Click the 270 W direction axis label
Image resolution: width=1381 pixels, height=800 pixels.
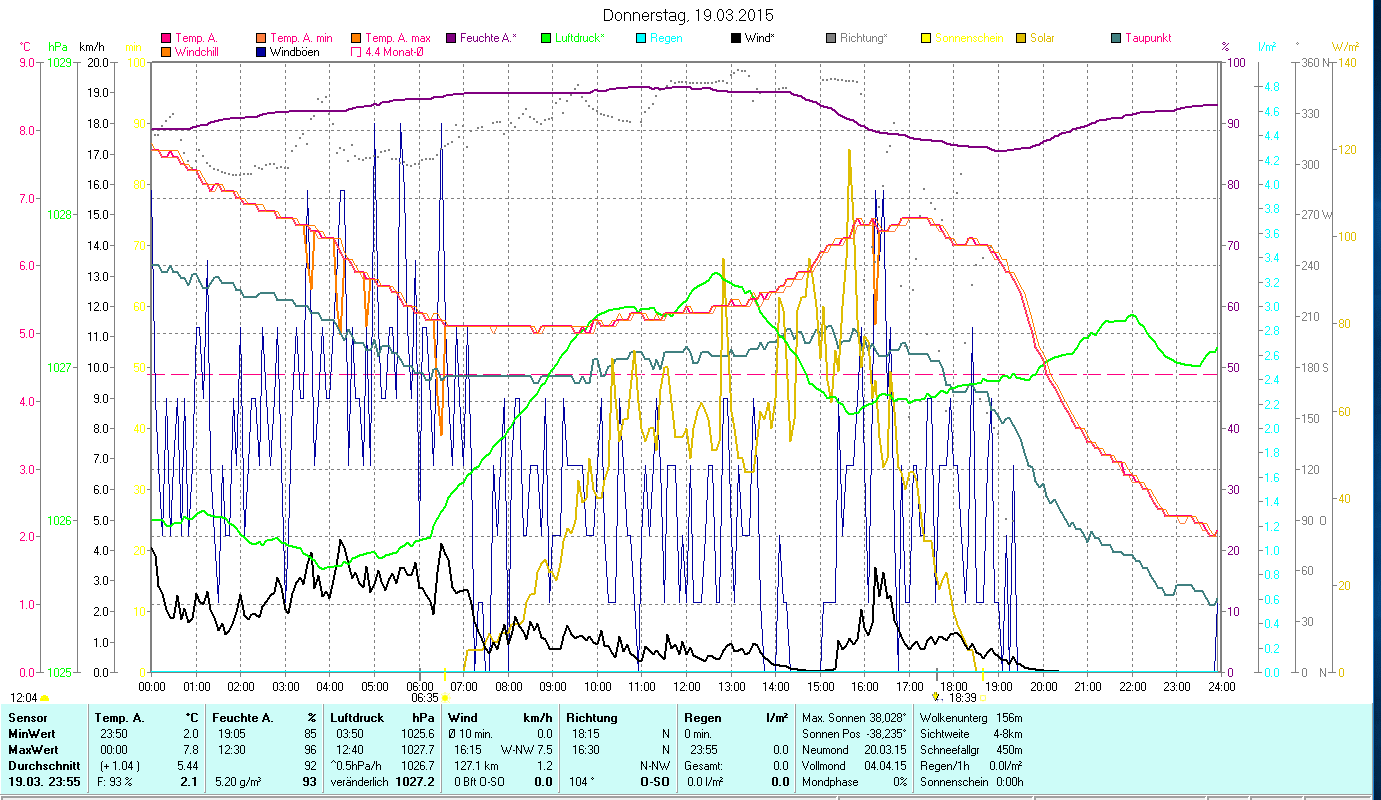coord(1316,214)
